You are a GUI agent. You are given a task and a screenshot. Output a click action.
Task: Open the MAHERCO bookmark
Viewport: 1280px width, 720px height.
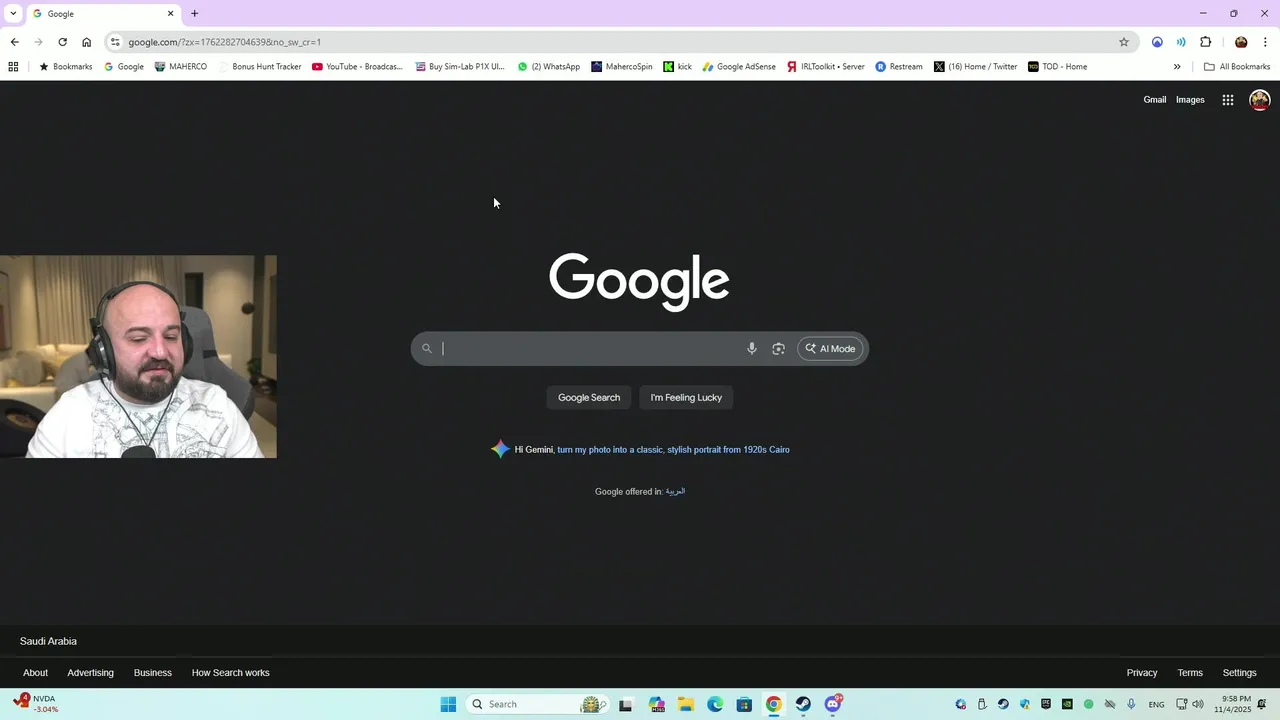click(181, 67)
